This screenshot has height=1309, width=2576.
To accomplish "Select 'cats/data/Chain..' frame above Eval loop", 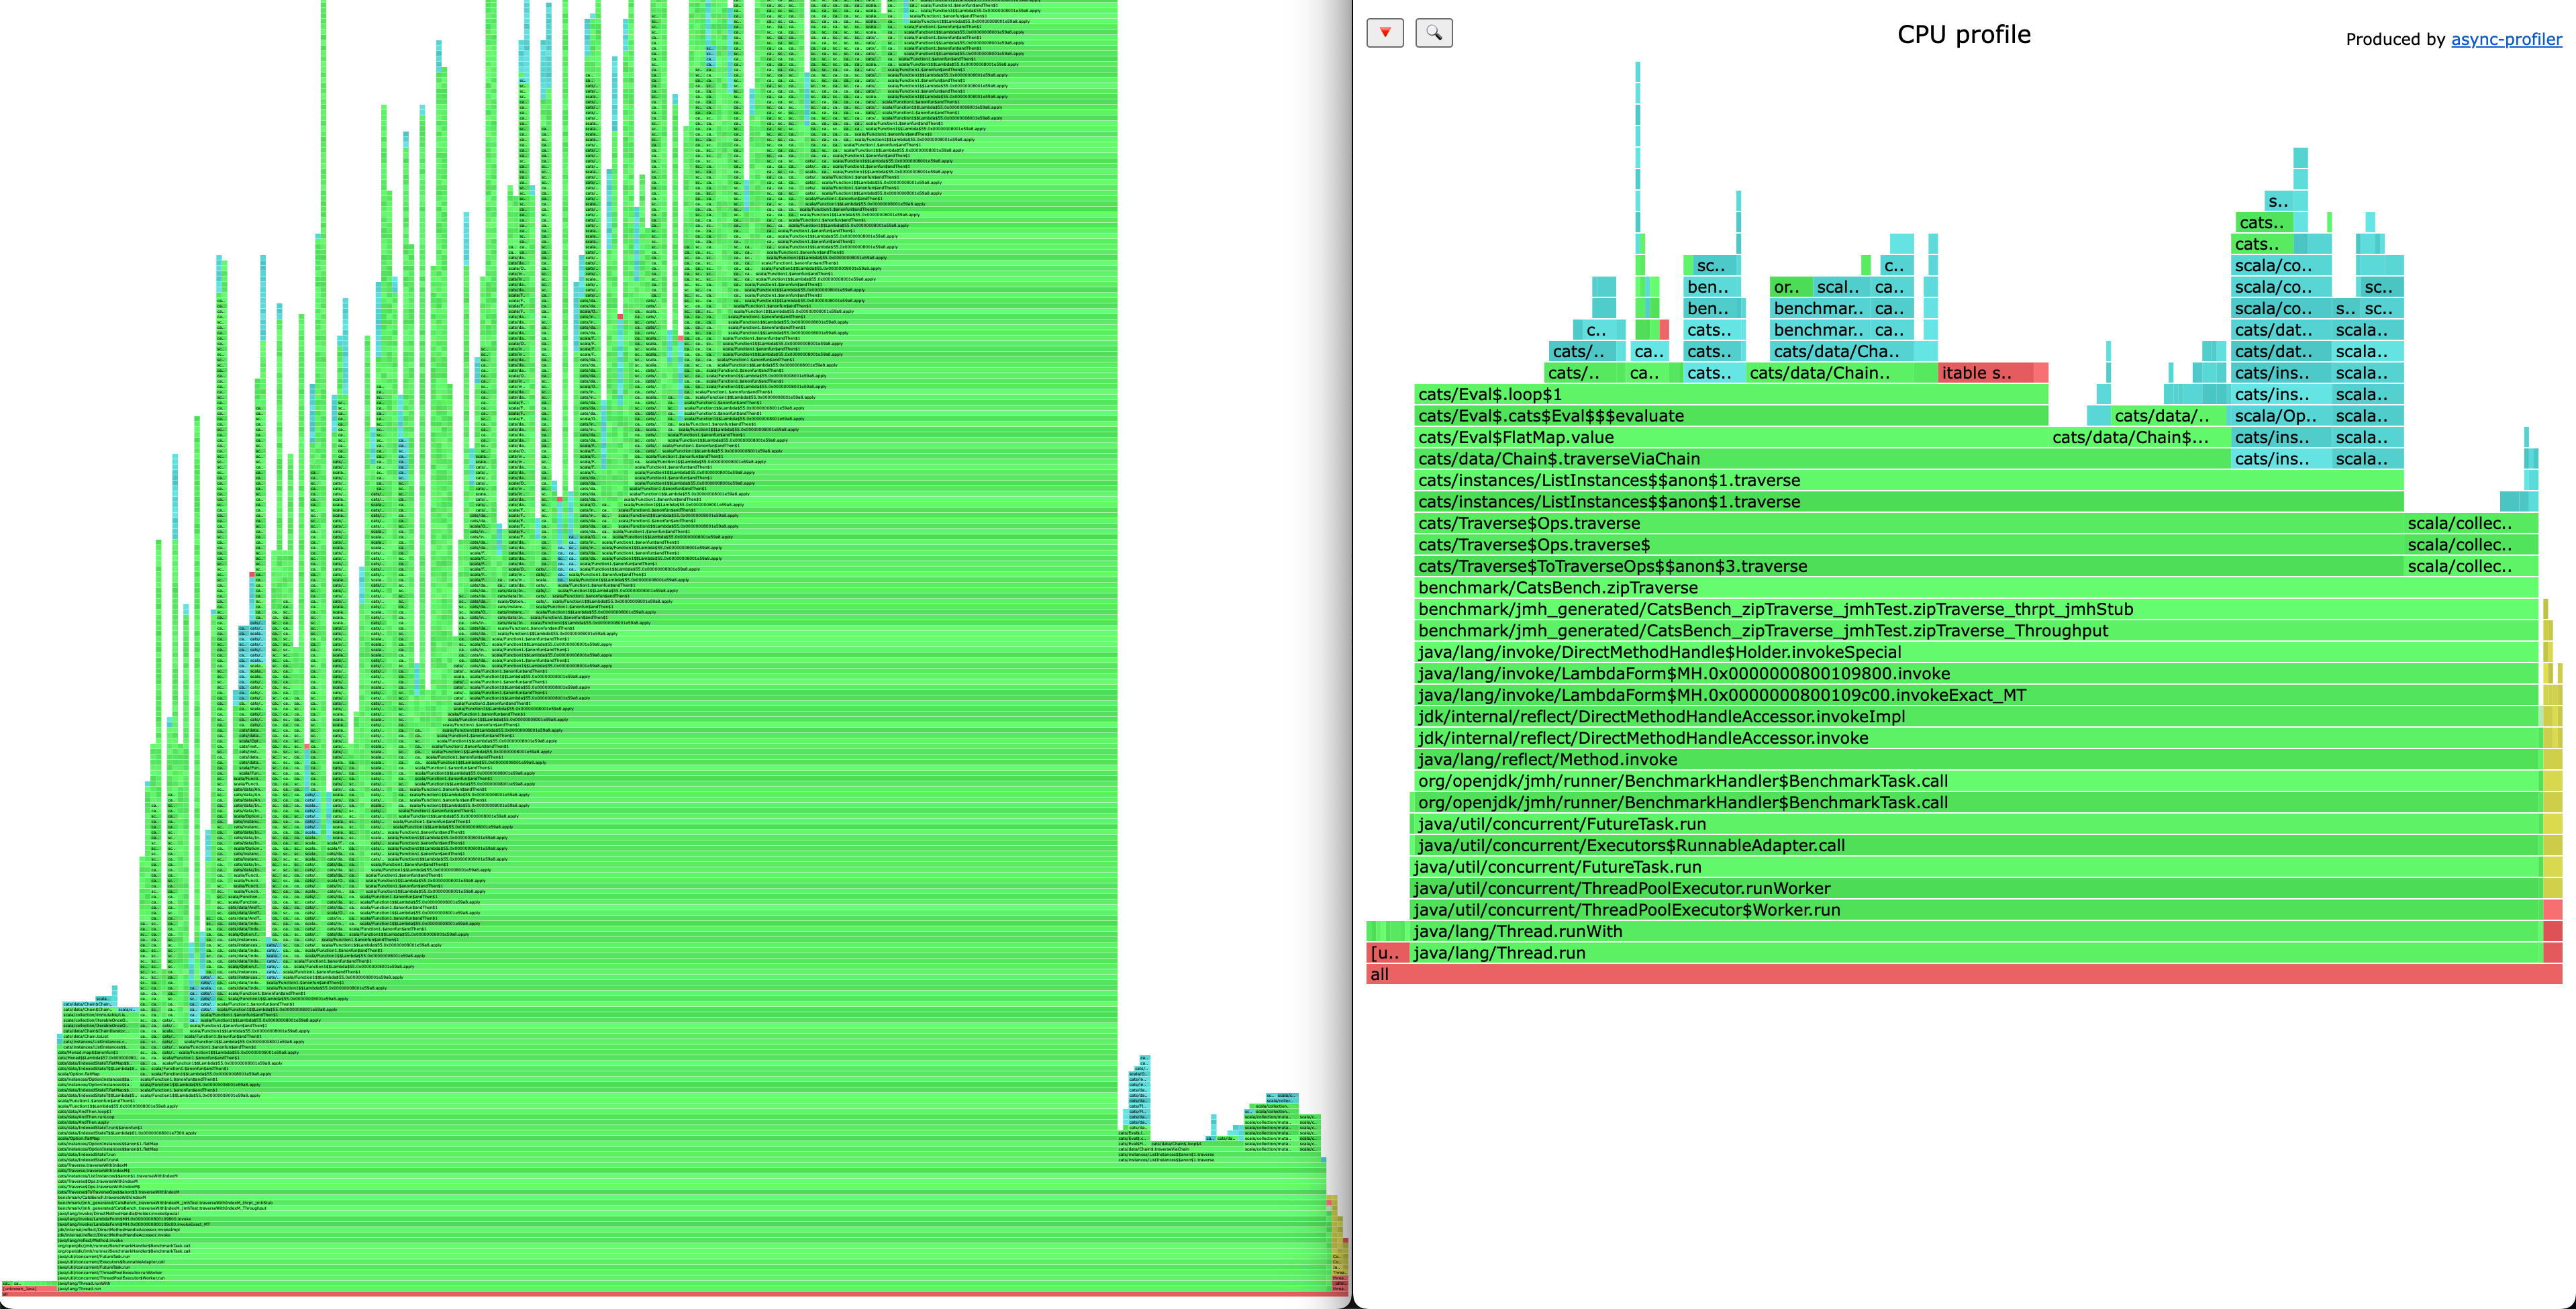I will point(1831,373).
